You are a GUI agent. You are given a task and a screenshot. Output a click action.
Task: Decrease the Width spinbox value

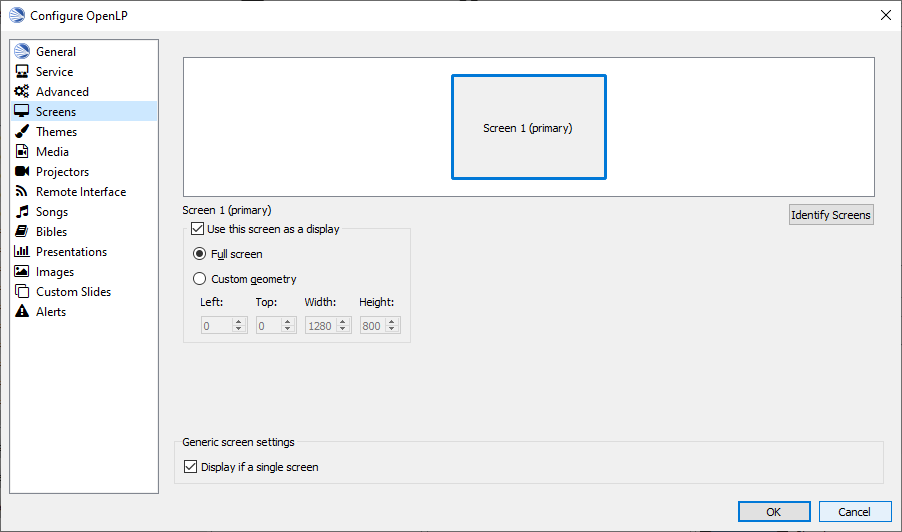[x=343, y=330]
